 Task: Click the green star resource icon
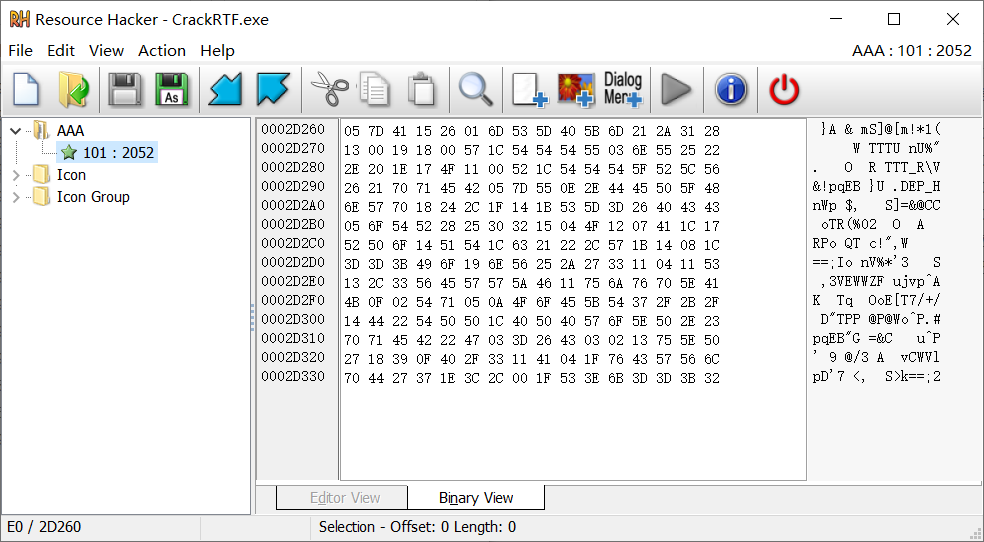[69, 152]
